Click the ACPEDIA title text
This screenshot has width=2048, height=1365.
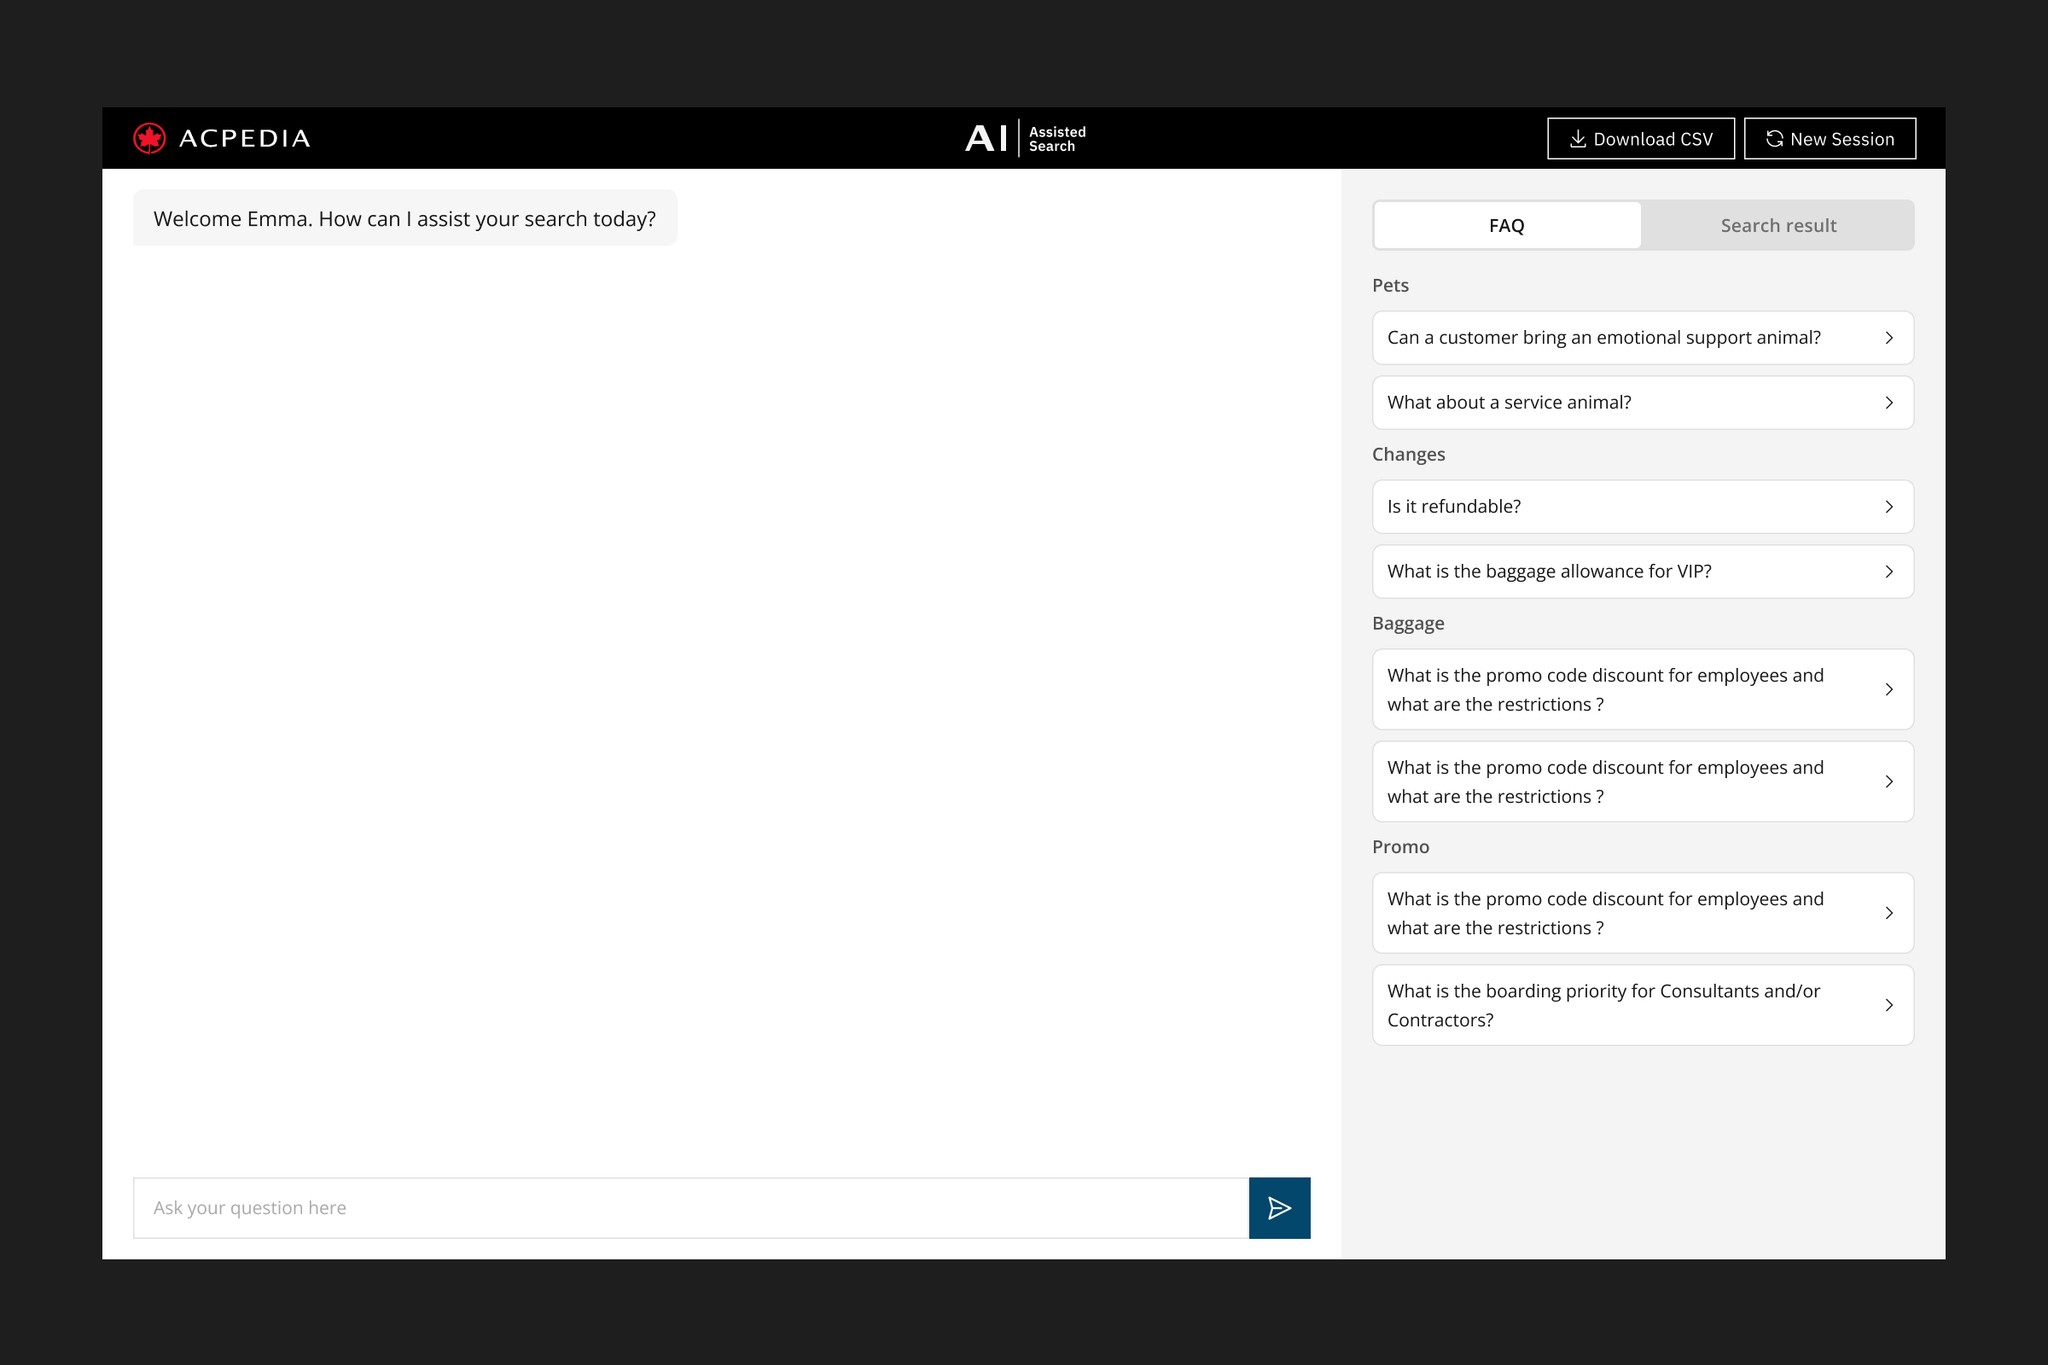244,139
